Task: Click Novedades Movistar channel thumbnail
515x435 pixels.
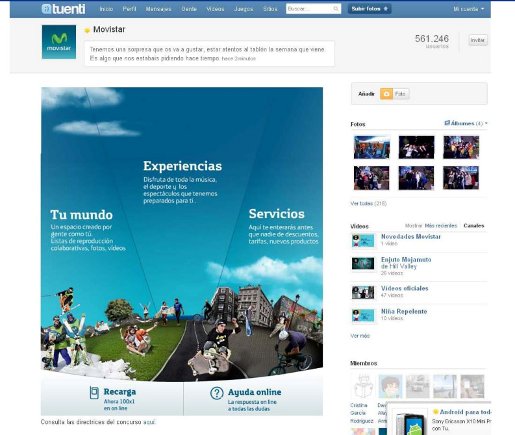Action: (363, 241)
